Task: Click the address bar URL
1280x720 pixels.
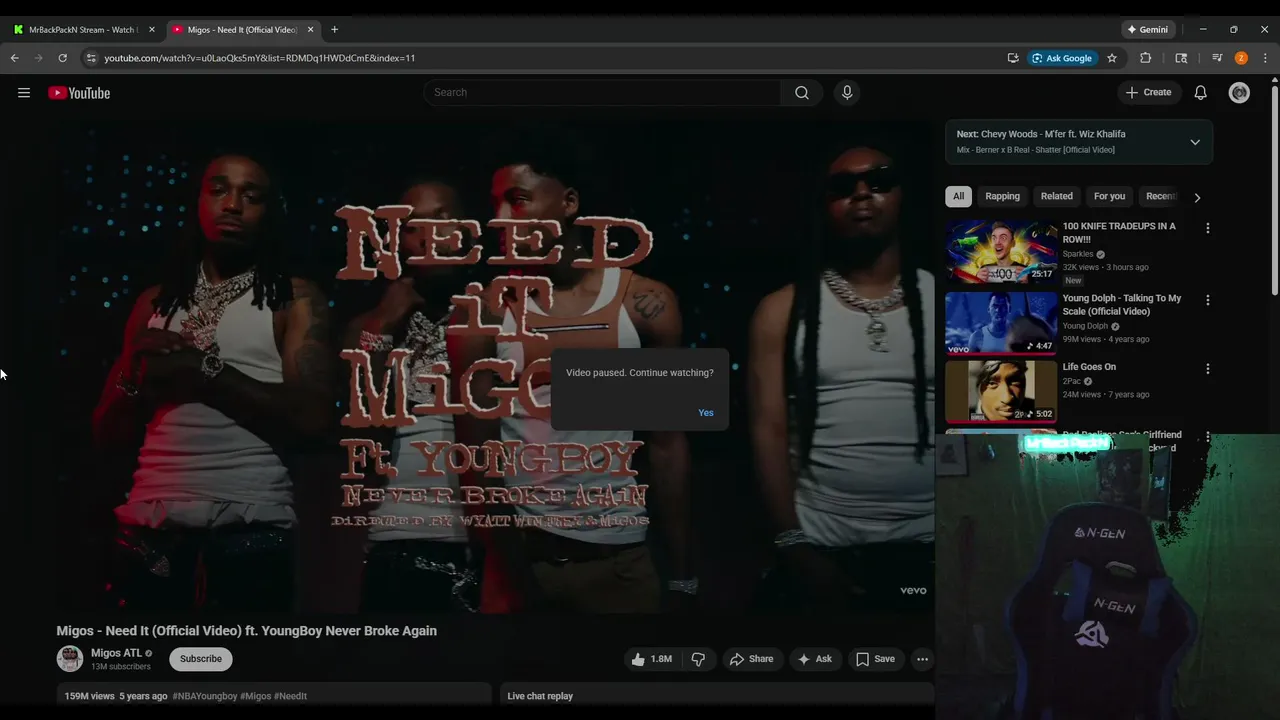Action: coord(260,58)
